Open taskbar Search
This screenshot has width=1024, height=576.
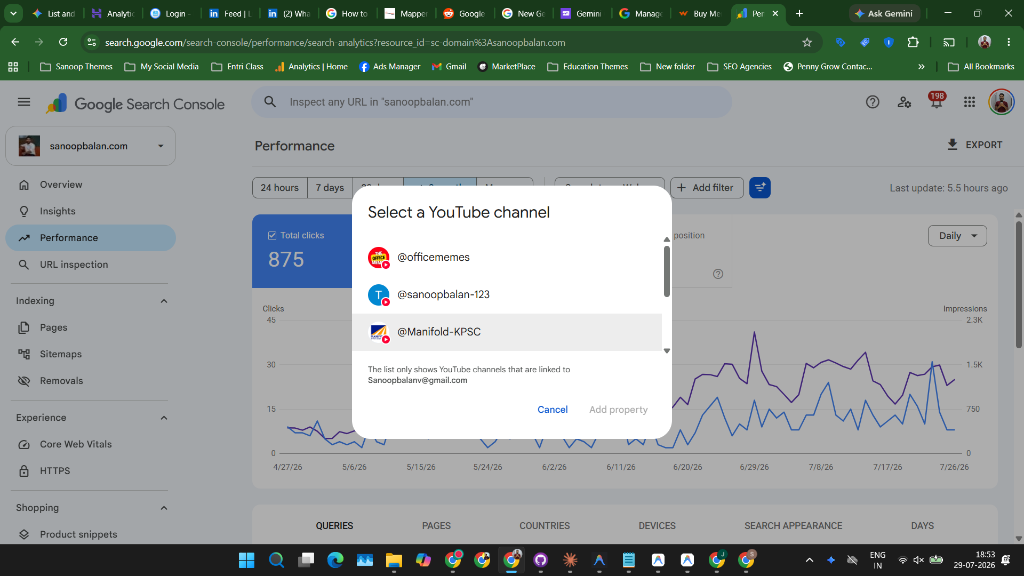coord(276,560)
